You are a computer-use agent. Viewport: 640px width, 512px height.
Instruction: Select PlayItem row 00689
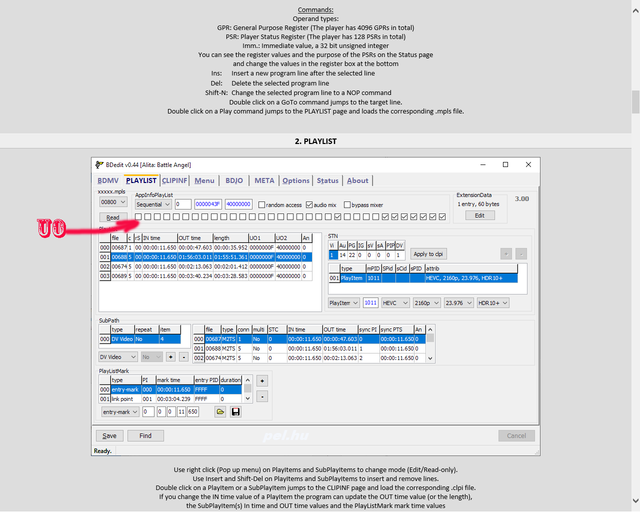[x=205, y=276]
